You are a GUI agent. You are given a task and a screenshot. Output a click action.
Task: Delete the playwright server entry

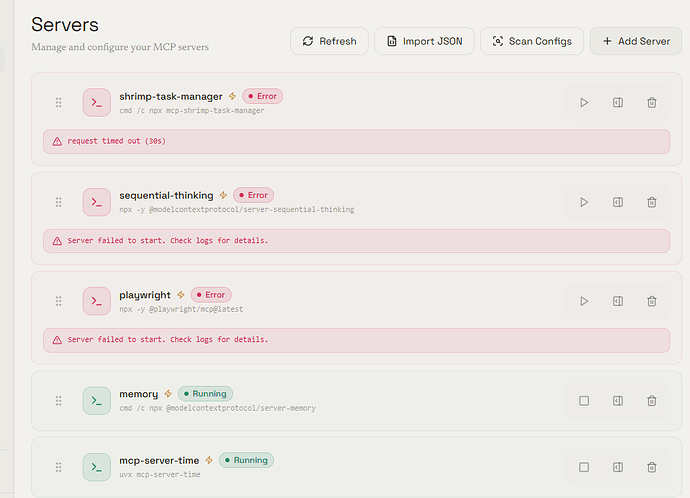[652, 301]
